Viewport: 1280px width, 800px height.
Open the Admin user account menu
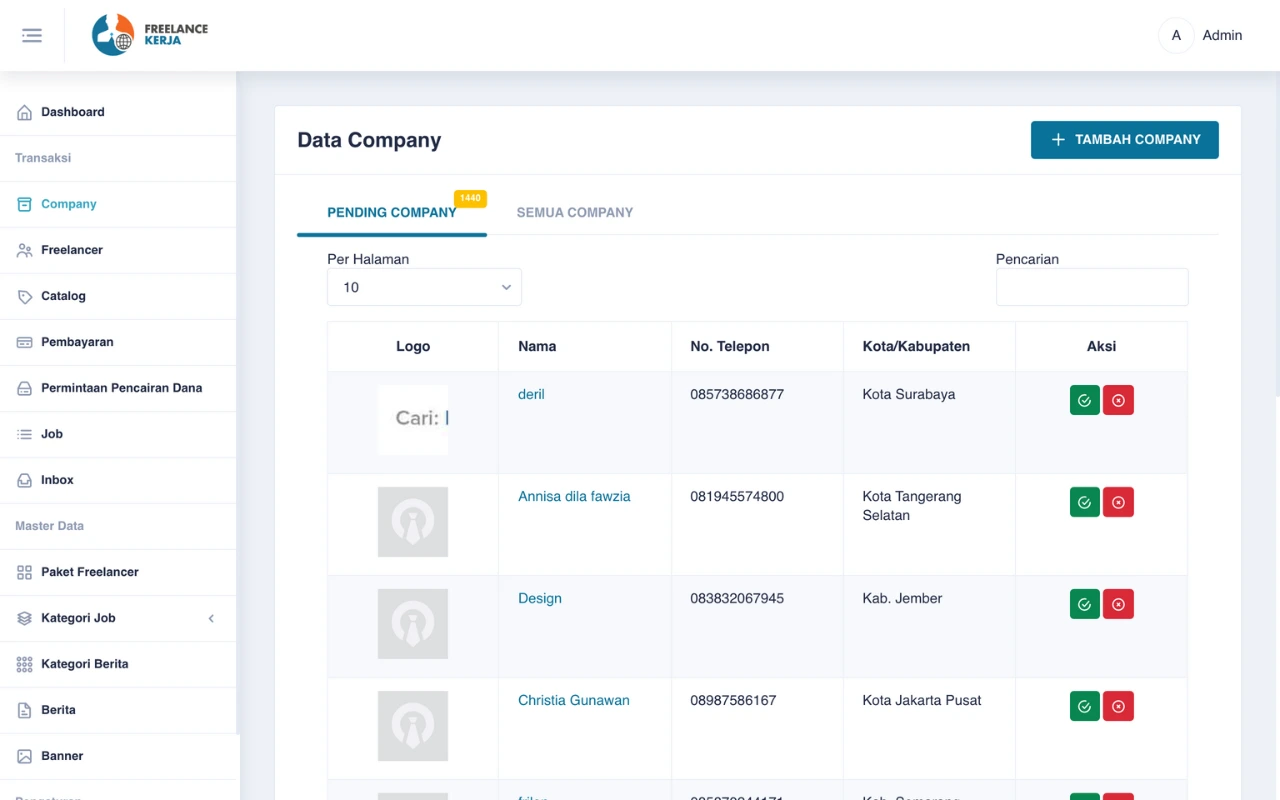(x=1200, y=36)
